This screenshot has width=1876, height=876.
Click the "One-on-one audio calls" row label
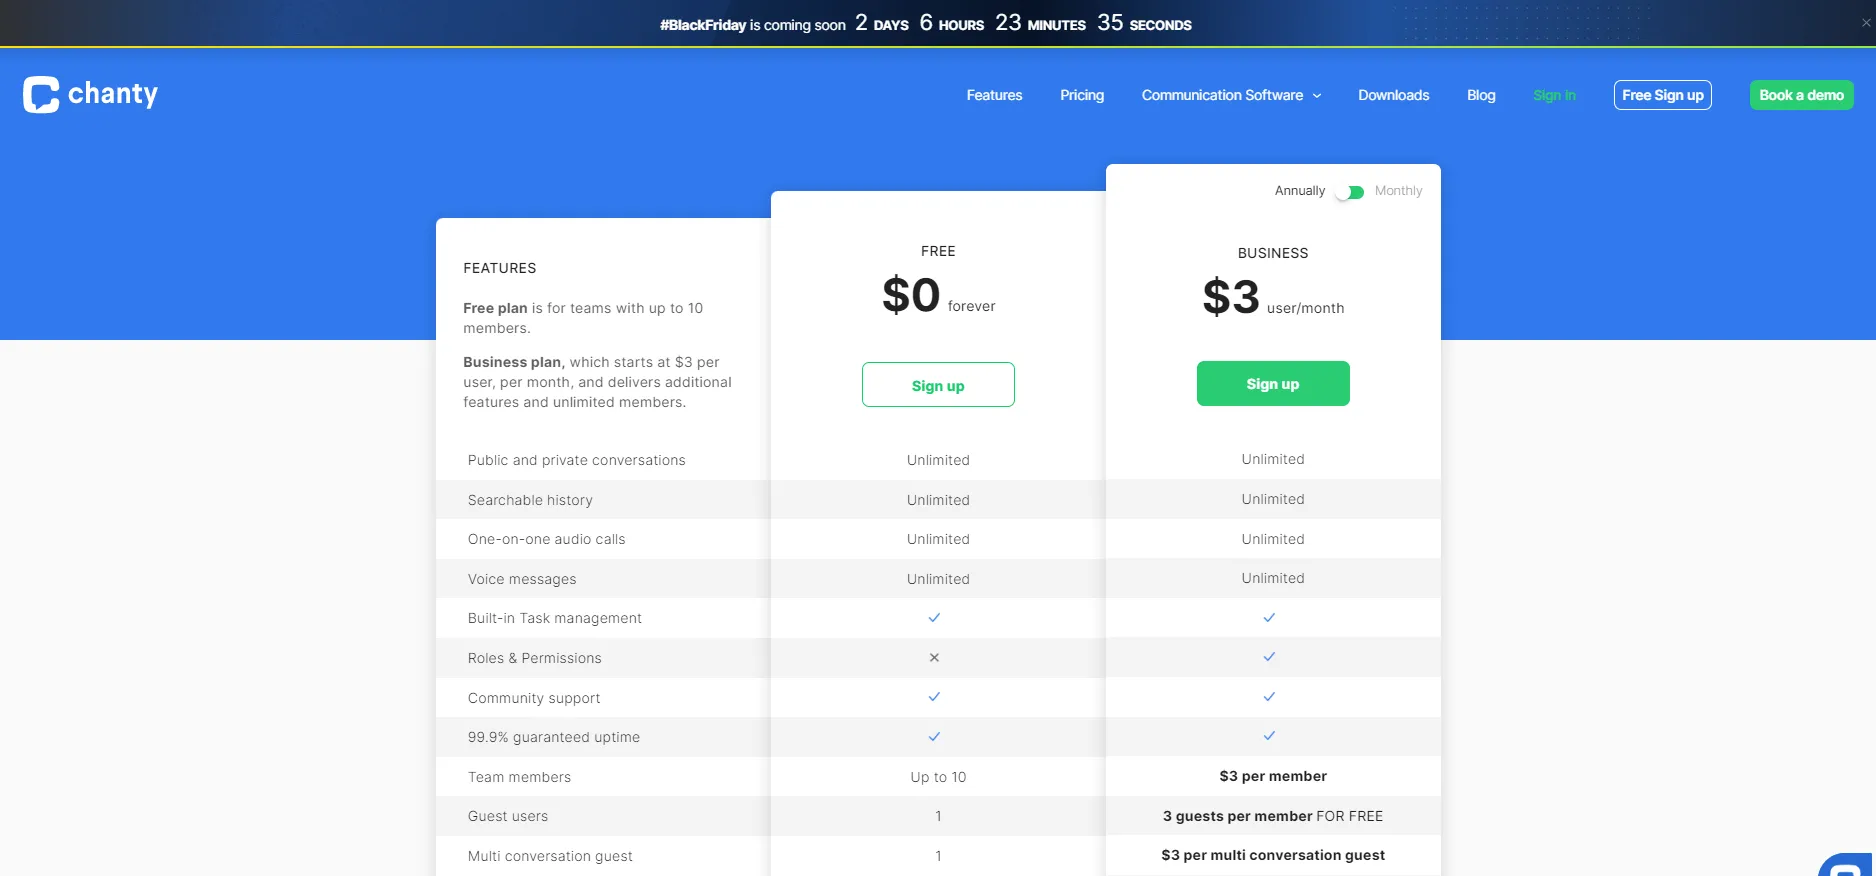point(547,539)
